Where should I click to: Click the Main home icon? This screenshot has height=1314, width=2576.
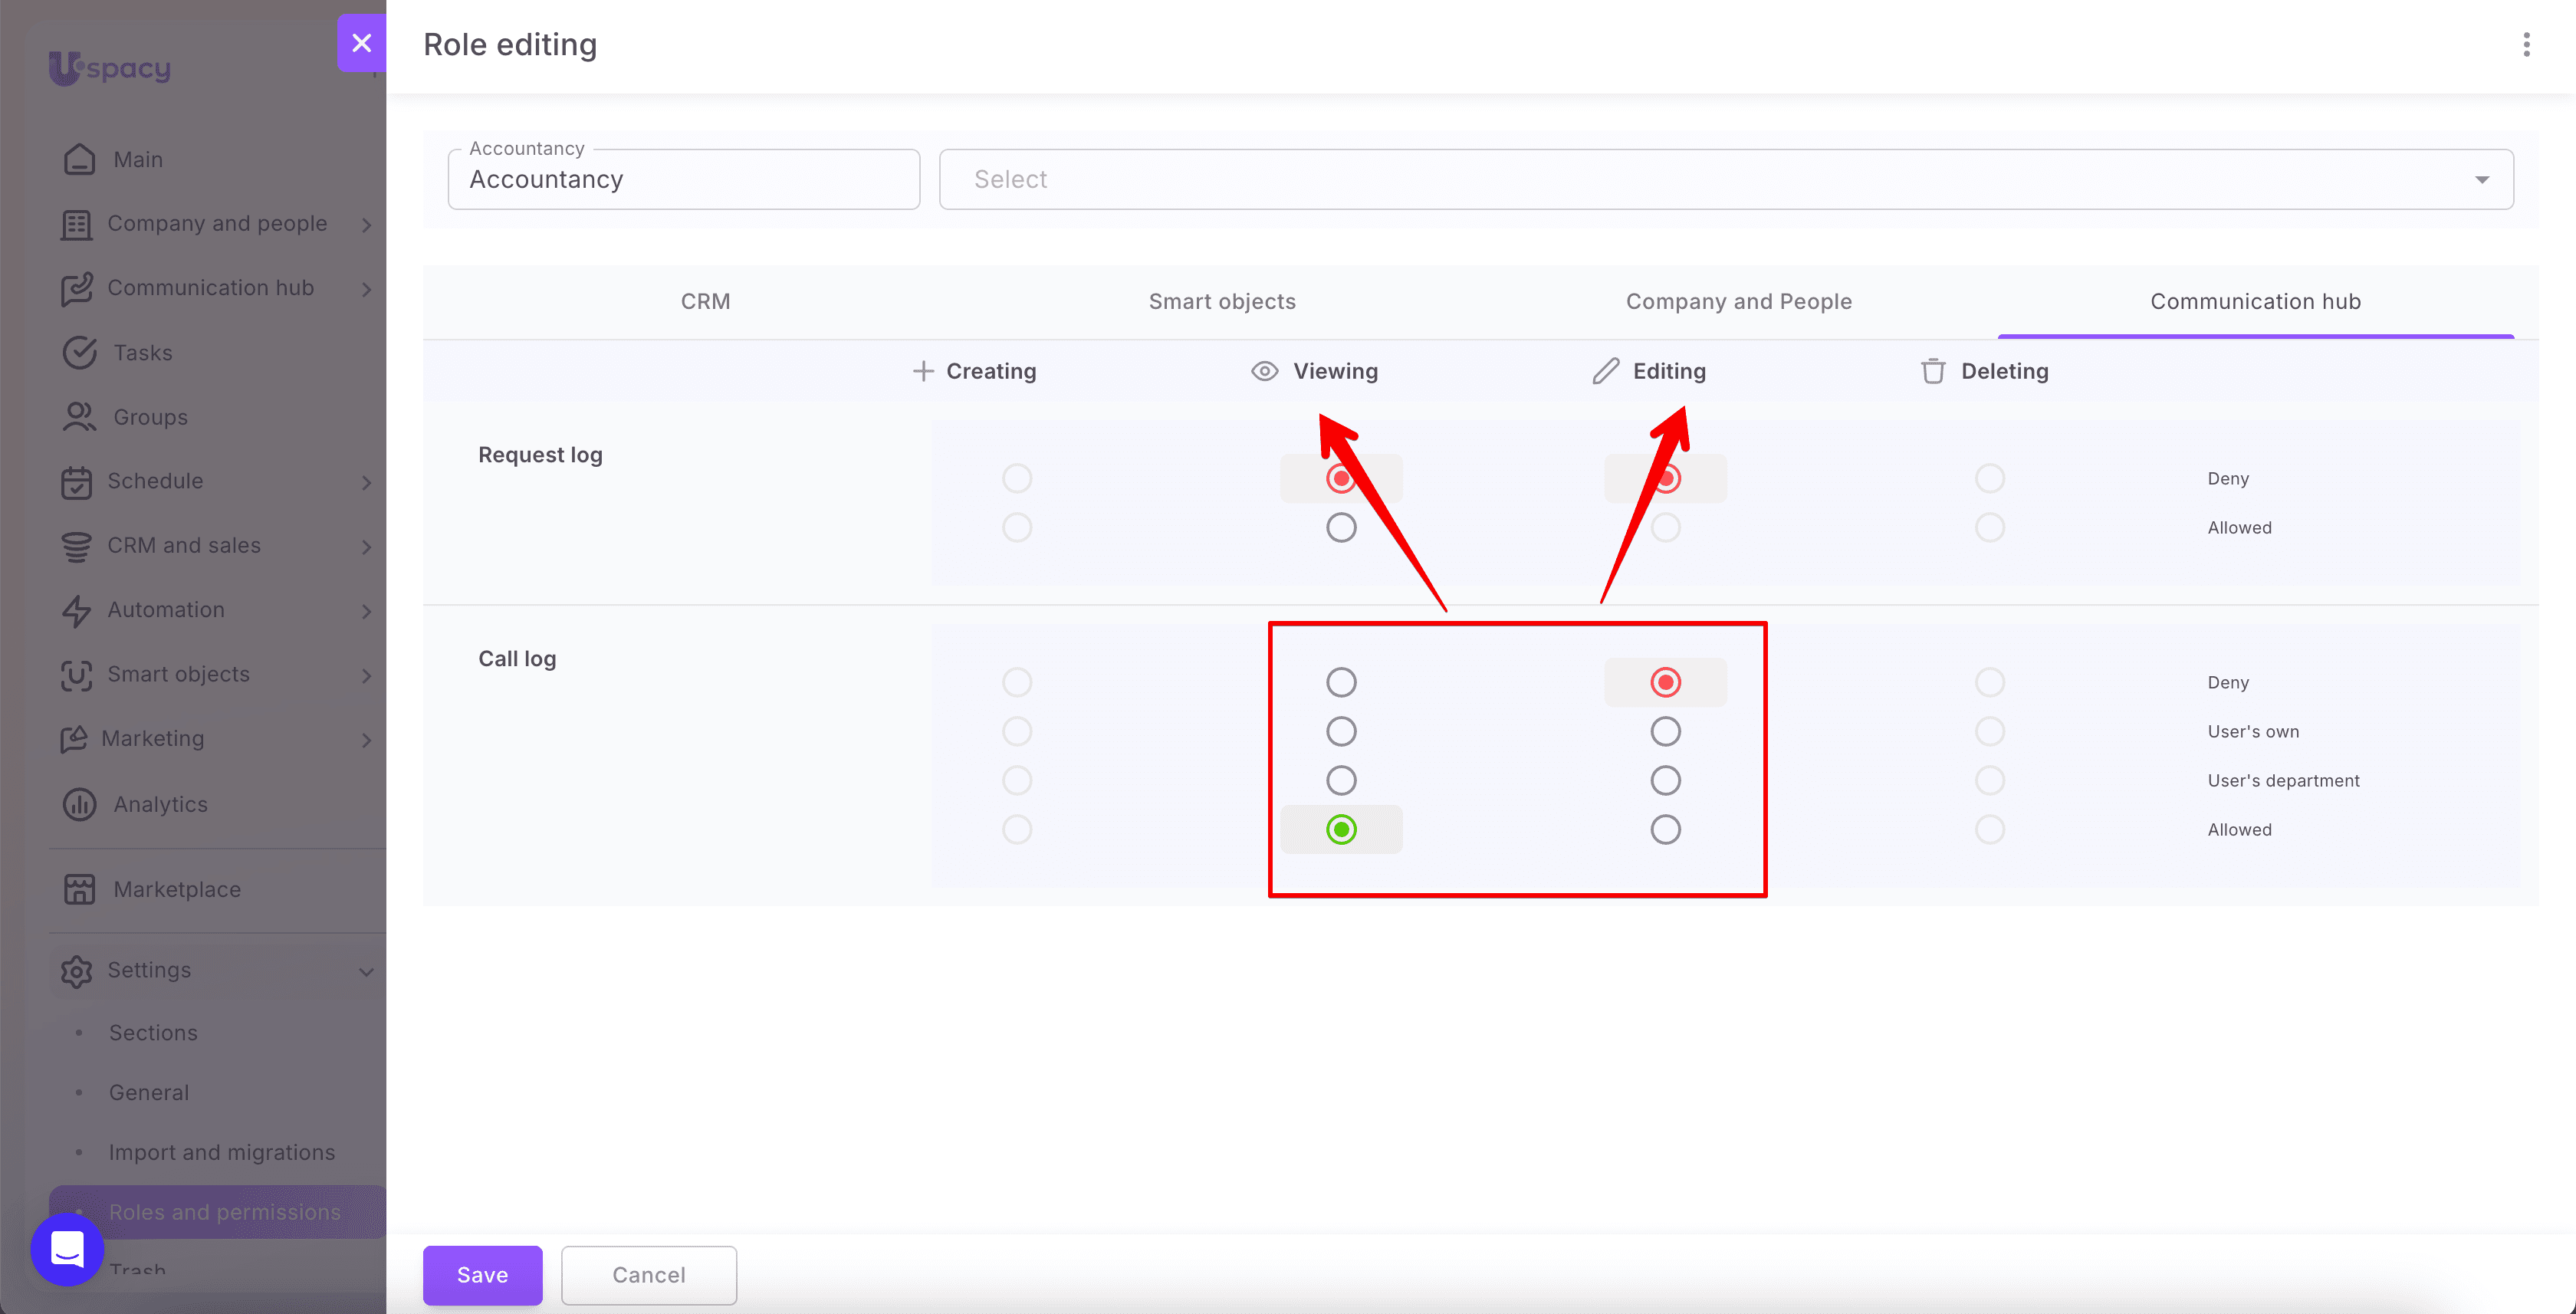(79, 159)
